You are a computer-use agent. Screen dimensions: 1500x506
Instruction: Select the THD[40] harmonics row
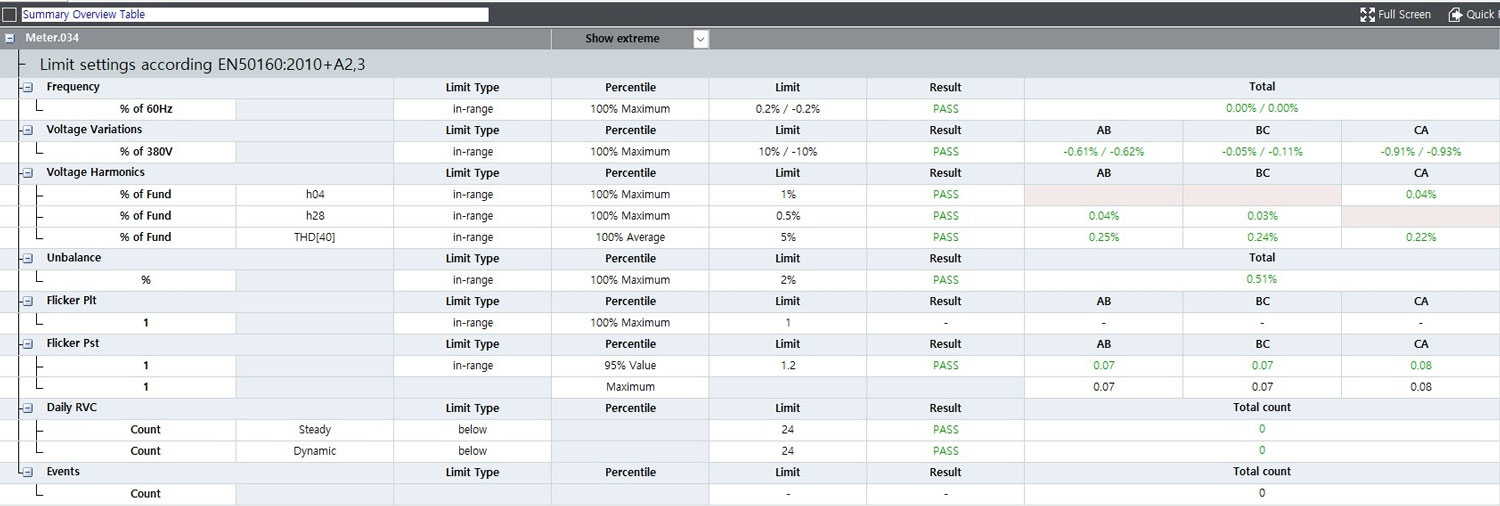click(315, 237)
